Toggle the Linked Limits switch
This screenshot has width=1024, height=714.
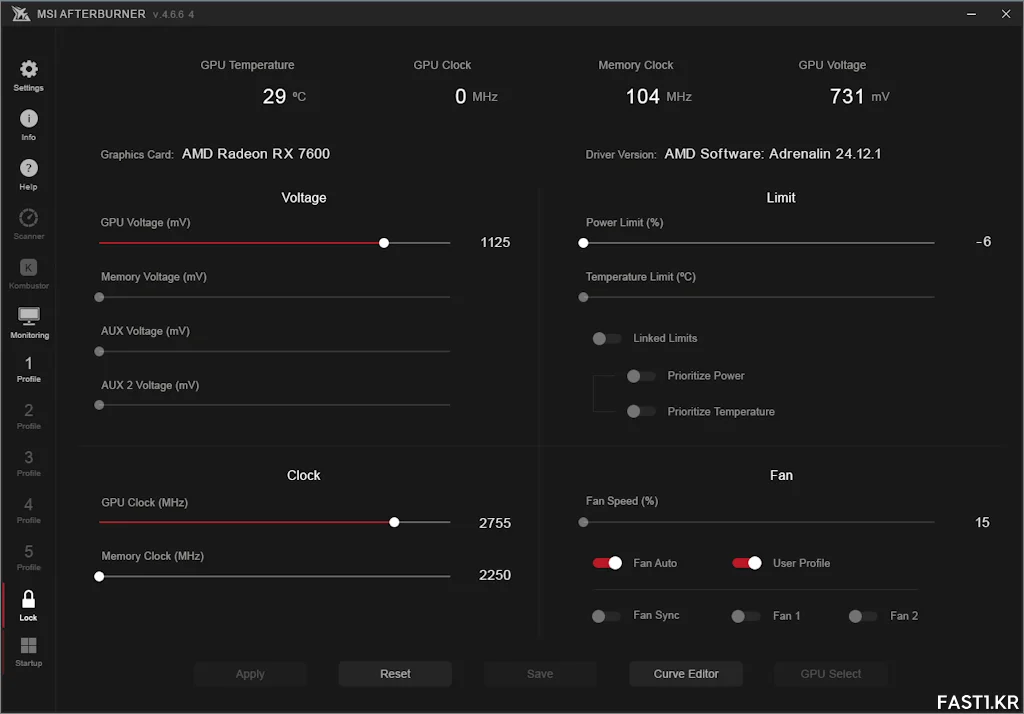606,338
